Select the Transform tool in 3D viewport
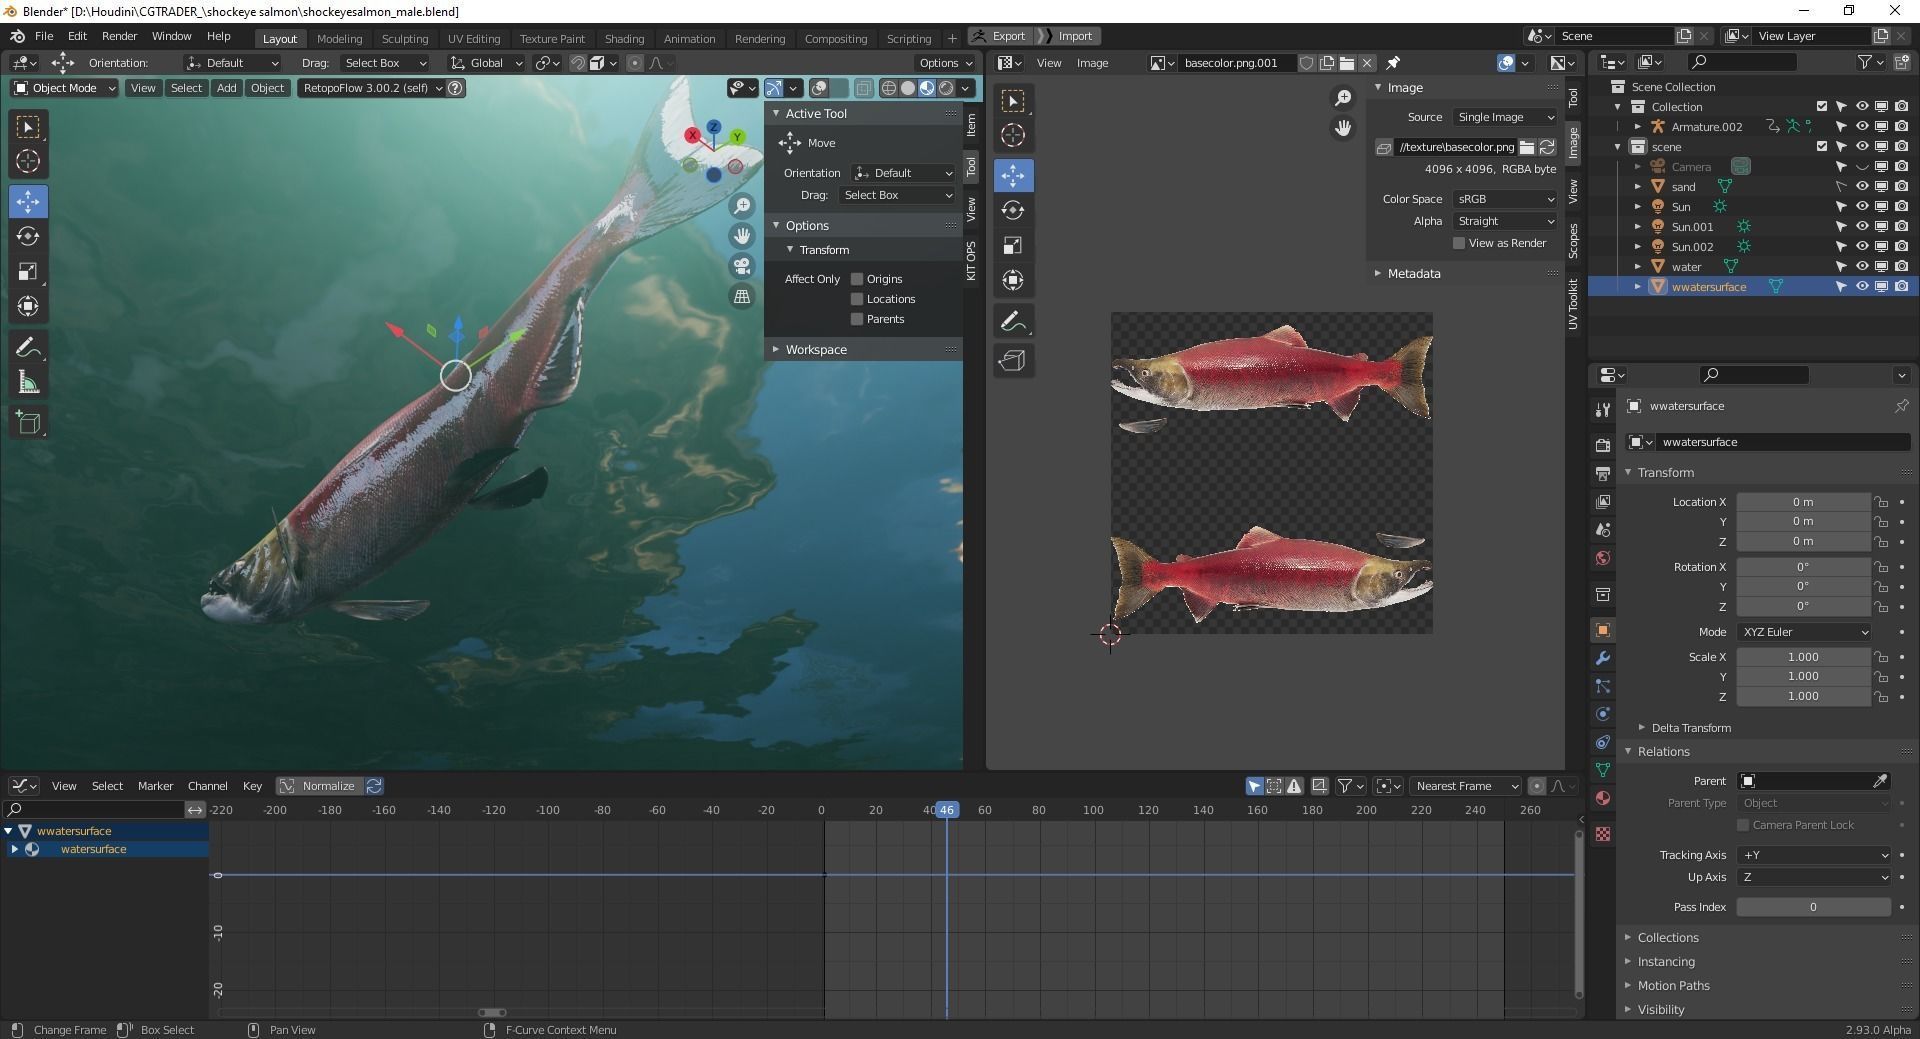The width and height of the screenshot is (1920, 1039). tap(28, 307)
